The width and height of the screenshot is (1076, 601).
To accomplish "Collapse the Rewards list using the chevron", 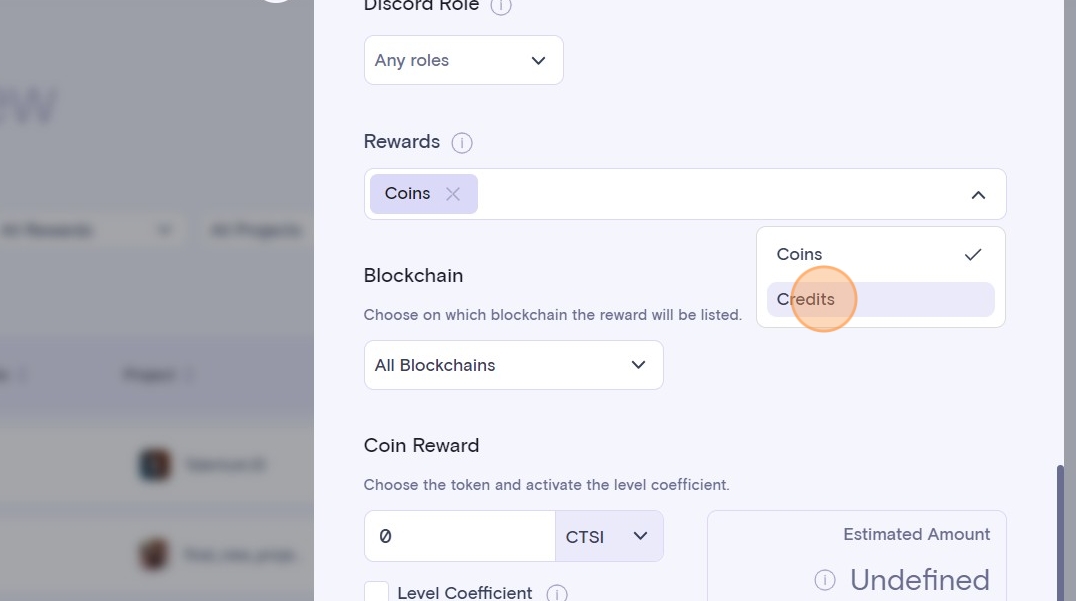I will click(978, 195).
